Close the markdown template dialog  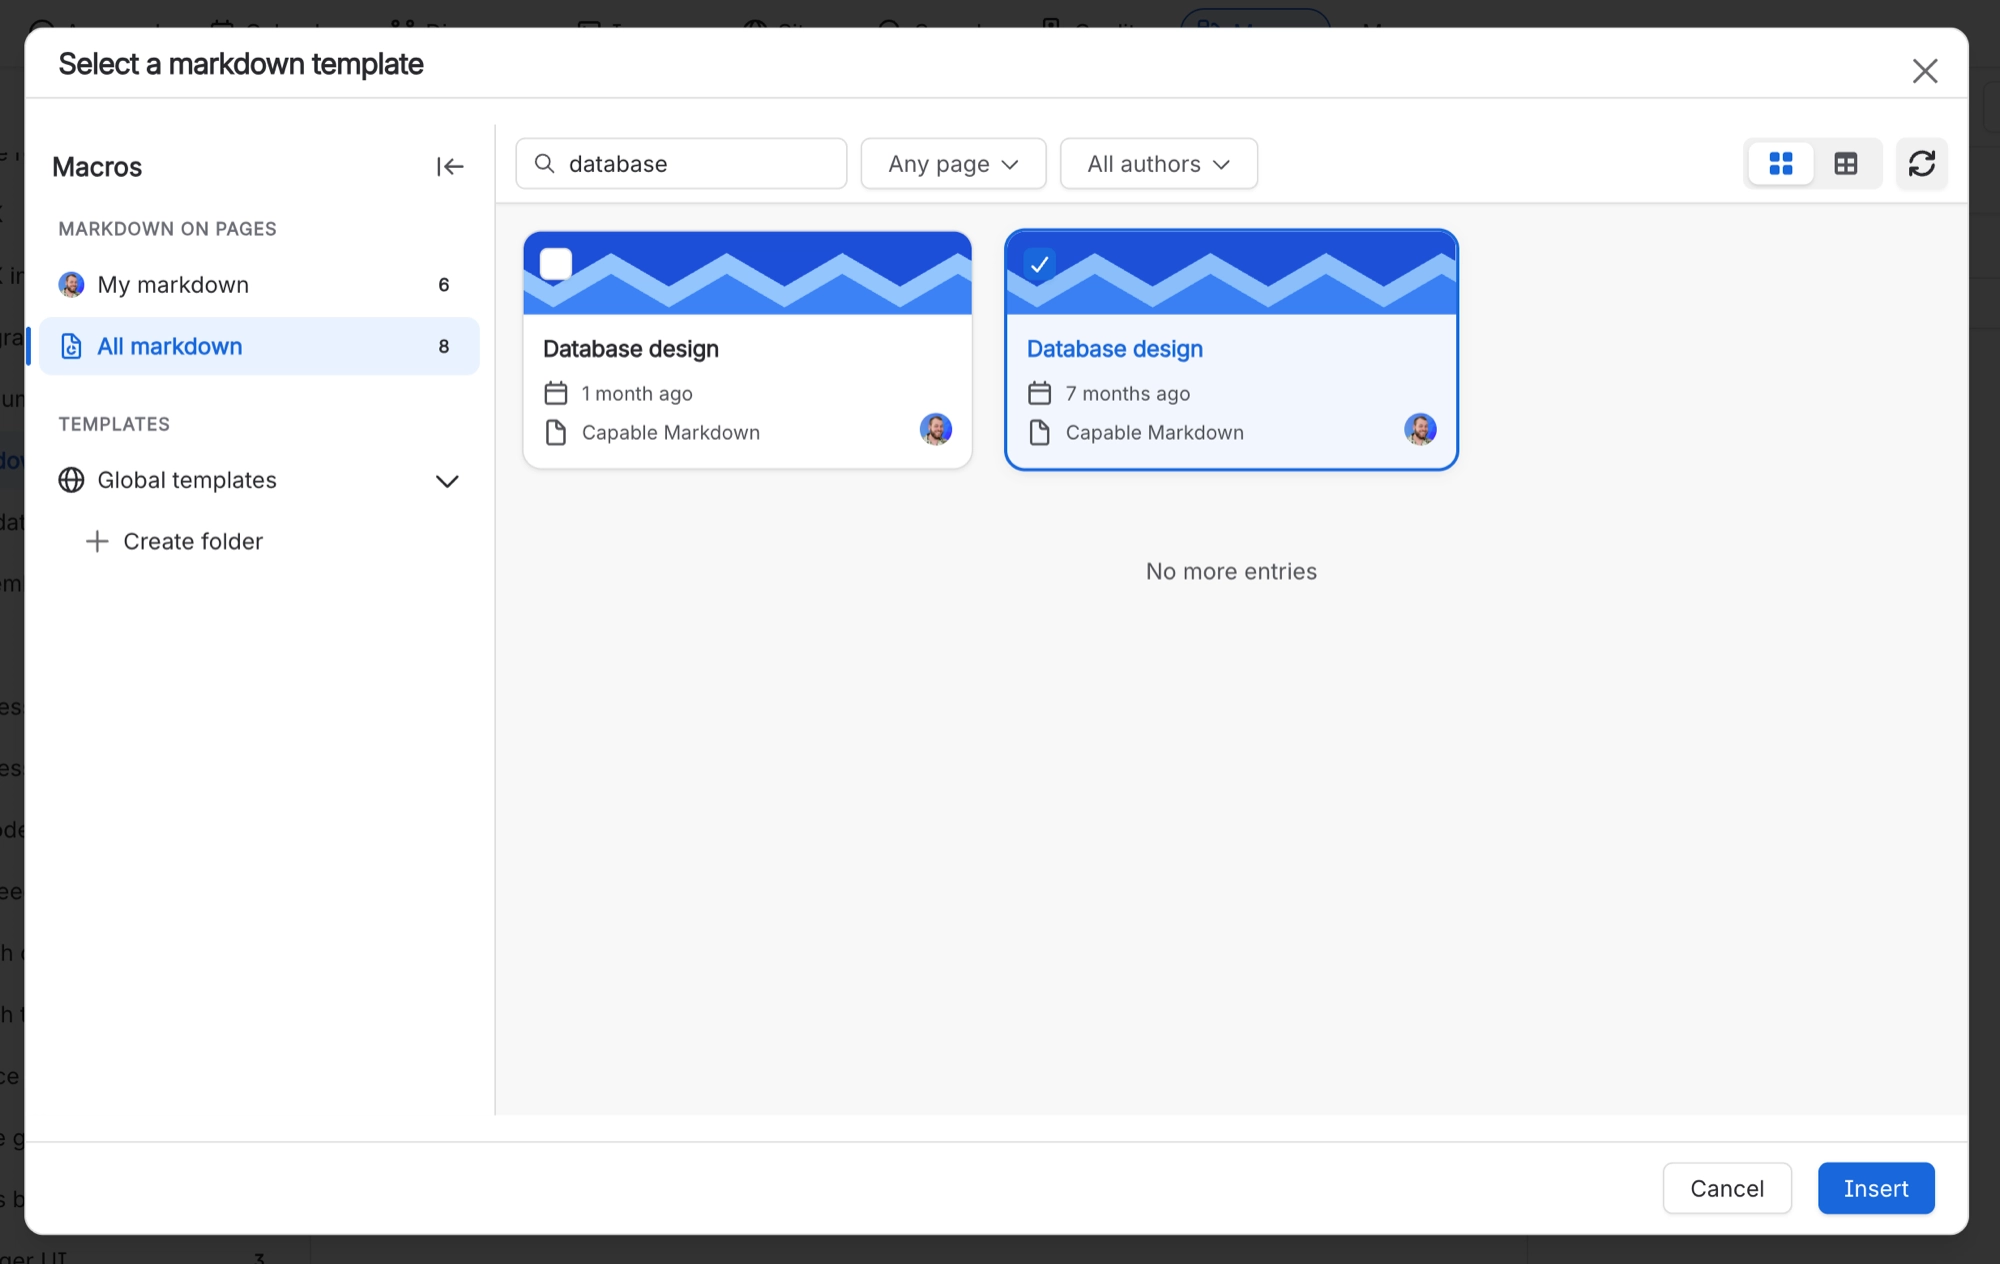click(x=1925, y=71)
